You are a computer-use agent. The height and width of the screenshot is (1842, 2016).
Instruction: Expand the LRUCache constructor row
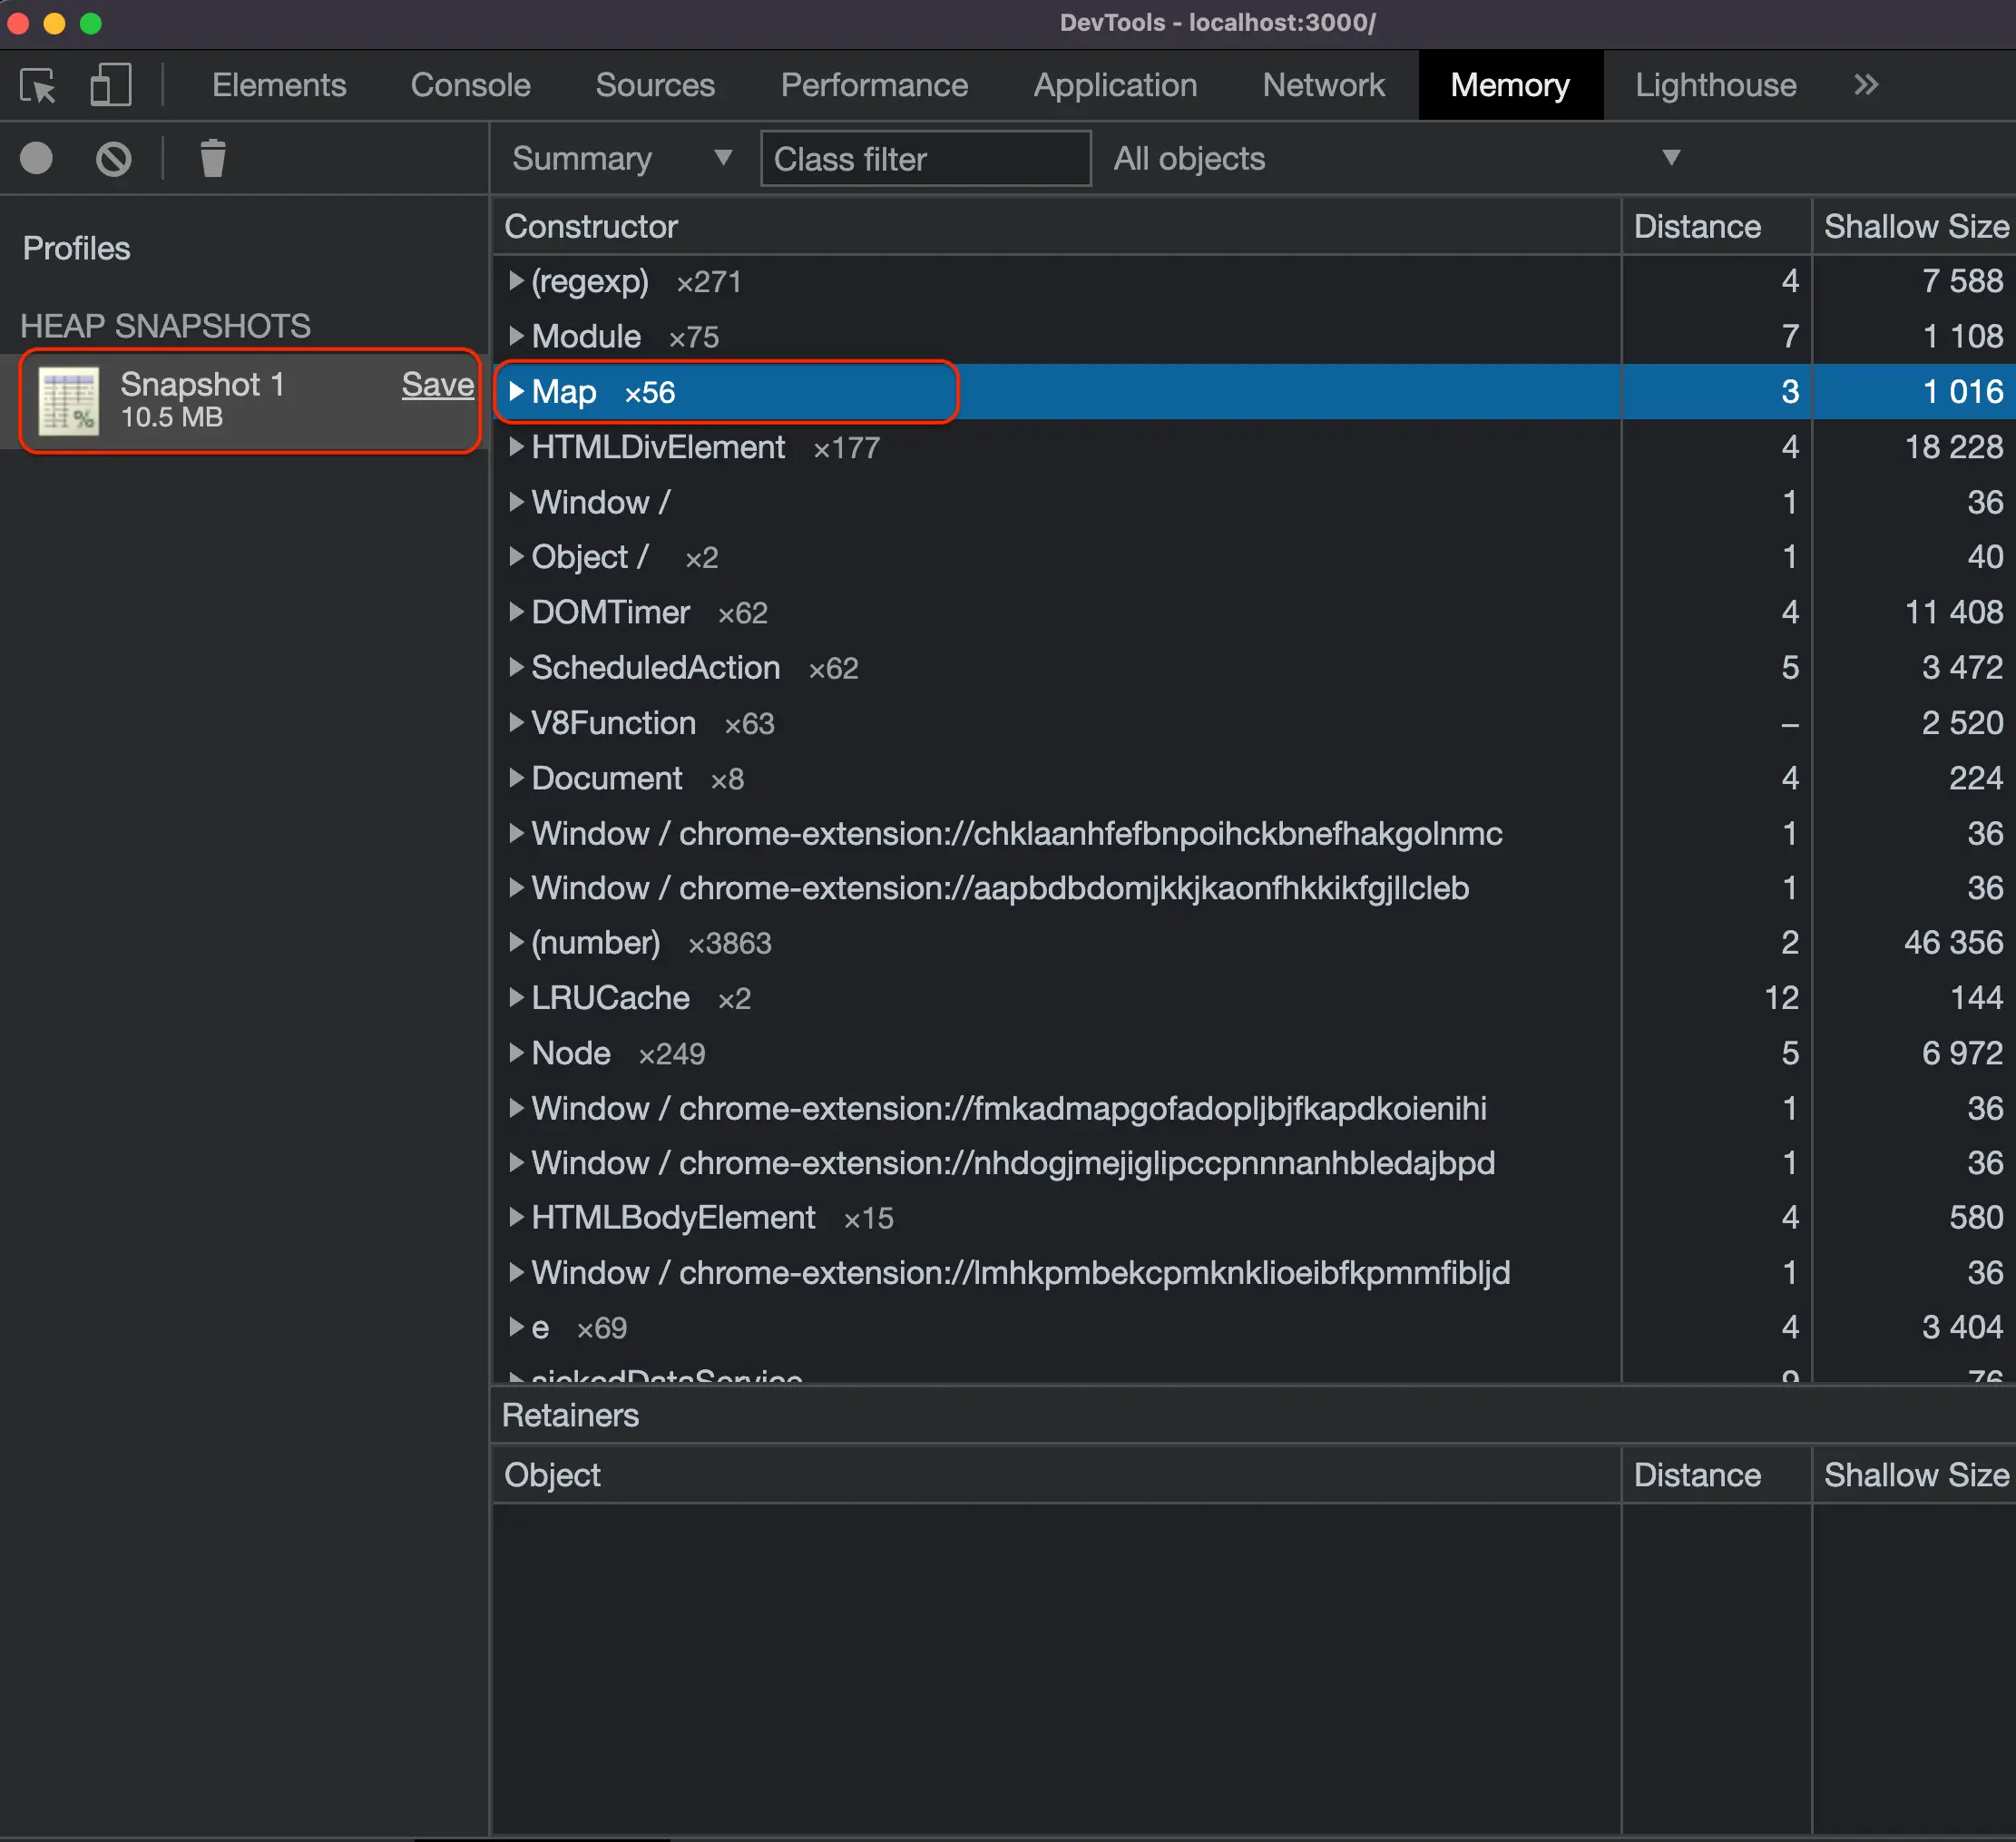516,997
